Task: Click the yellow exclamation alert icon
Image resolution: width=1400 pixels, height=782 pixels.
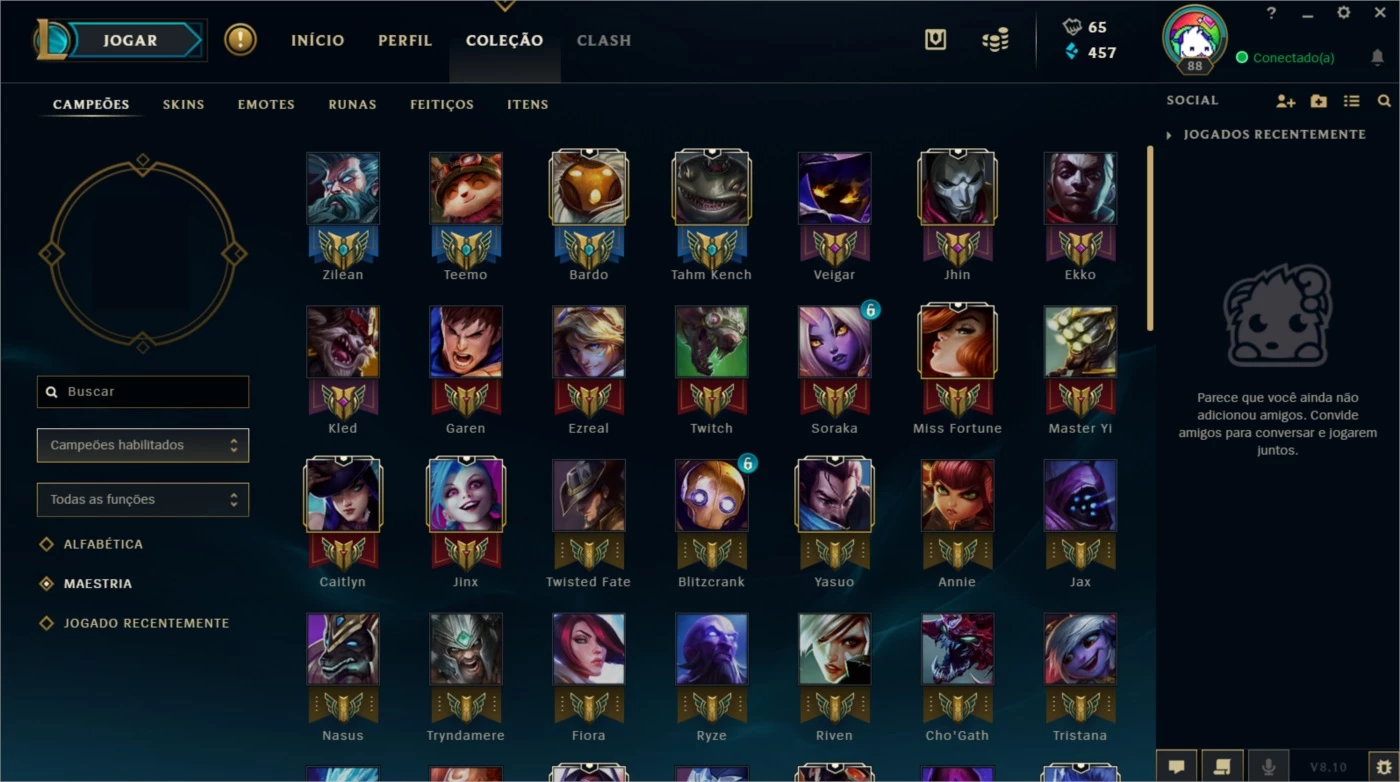Action: [x=240, y=40]
